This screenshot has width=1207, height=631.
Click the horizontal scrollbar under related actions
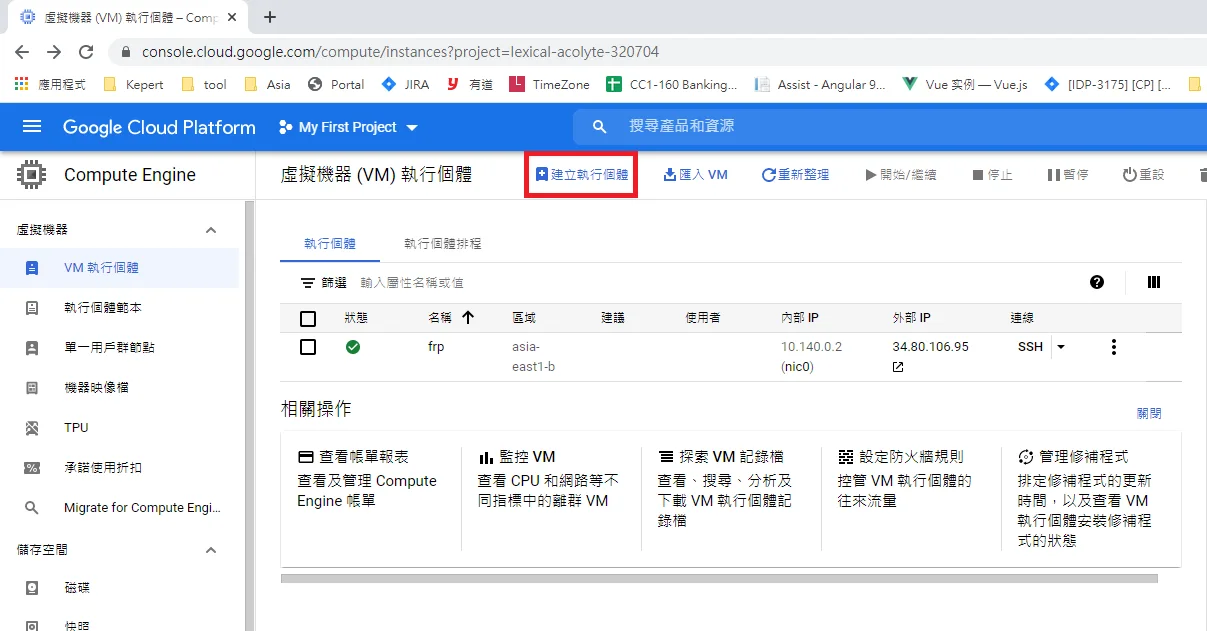click(718, 578)
